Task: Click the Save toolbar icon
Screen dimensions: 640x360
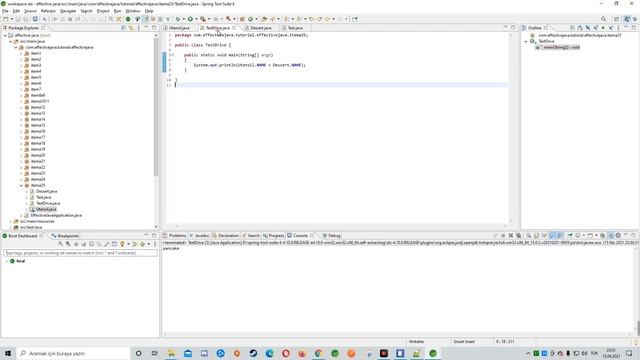Action: [x=18, y=19]
